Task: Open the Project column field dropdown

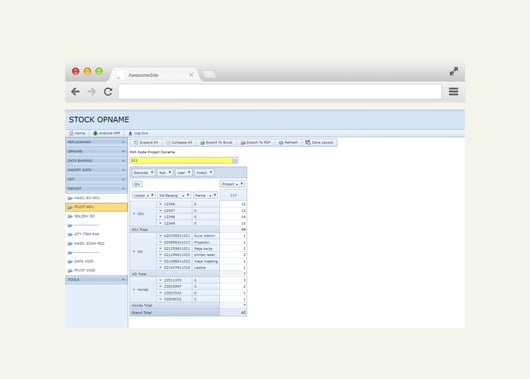Action: tap(242, 184)
